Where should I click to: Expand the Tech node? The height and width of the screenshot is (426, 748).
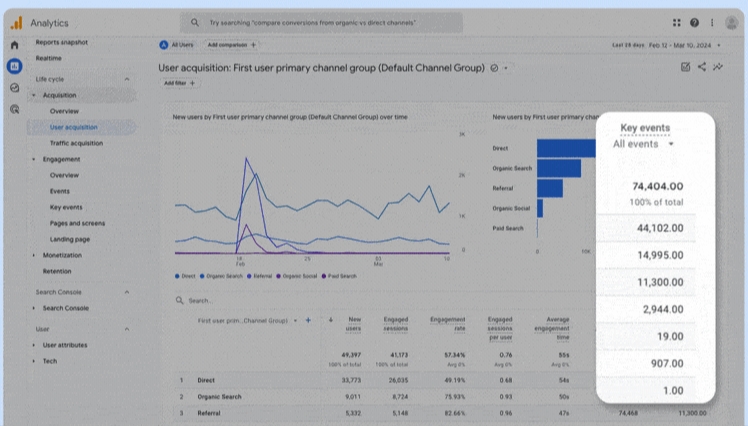click(33, 361)
